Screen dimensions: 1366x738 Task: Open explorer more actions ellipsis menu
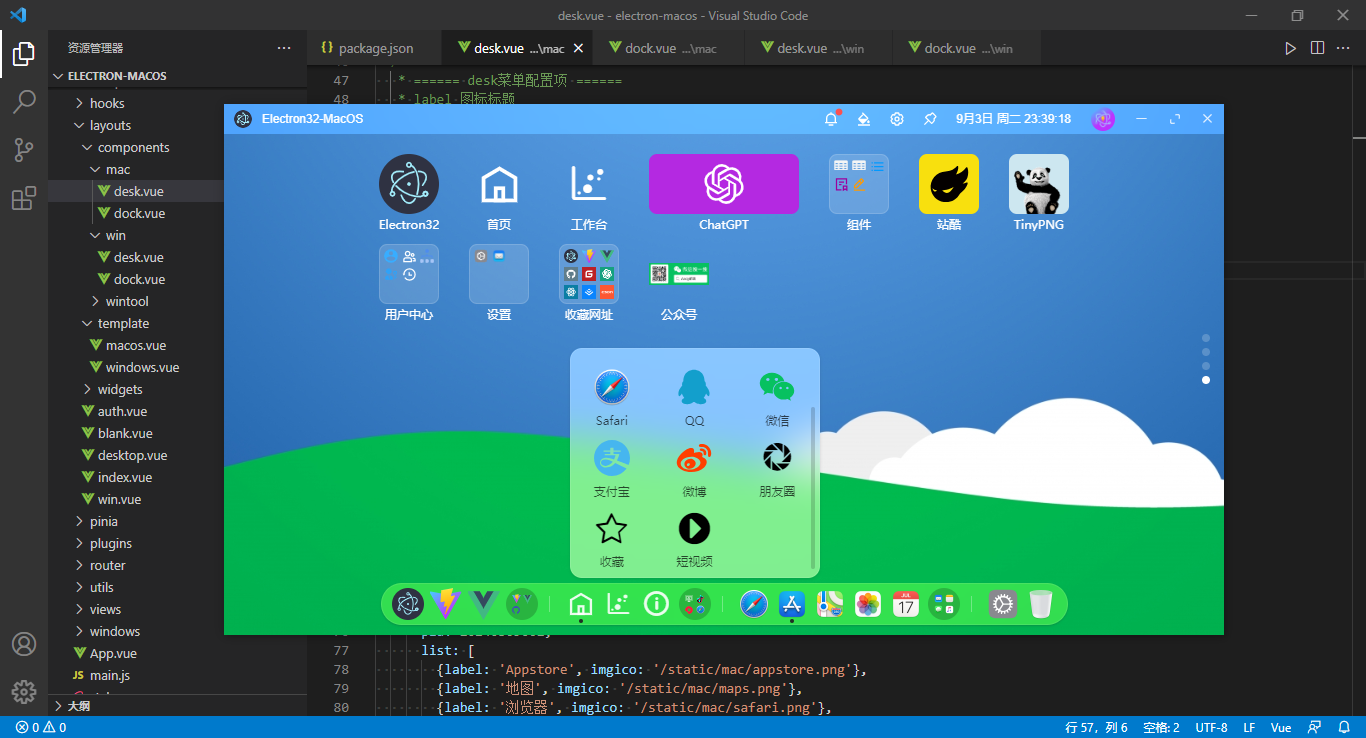(285, 48)
